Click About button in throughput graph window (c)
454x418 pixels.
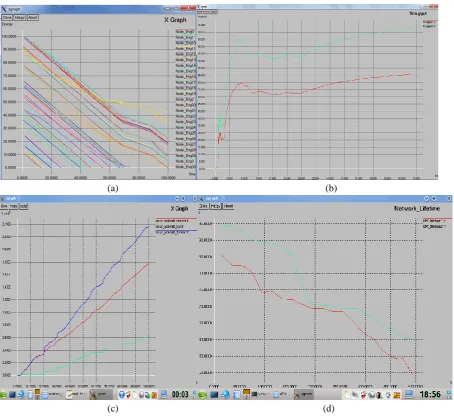pos(23,206)
